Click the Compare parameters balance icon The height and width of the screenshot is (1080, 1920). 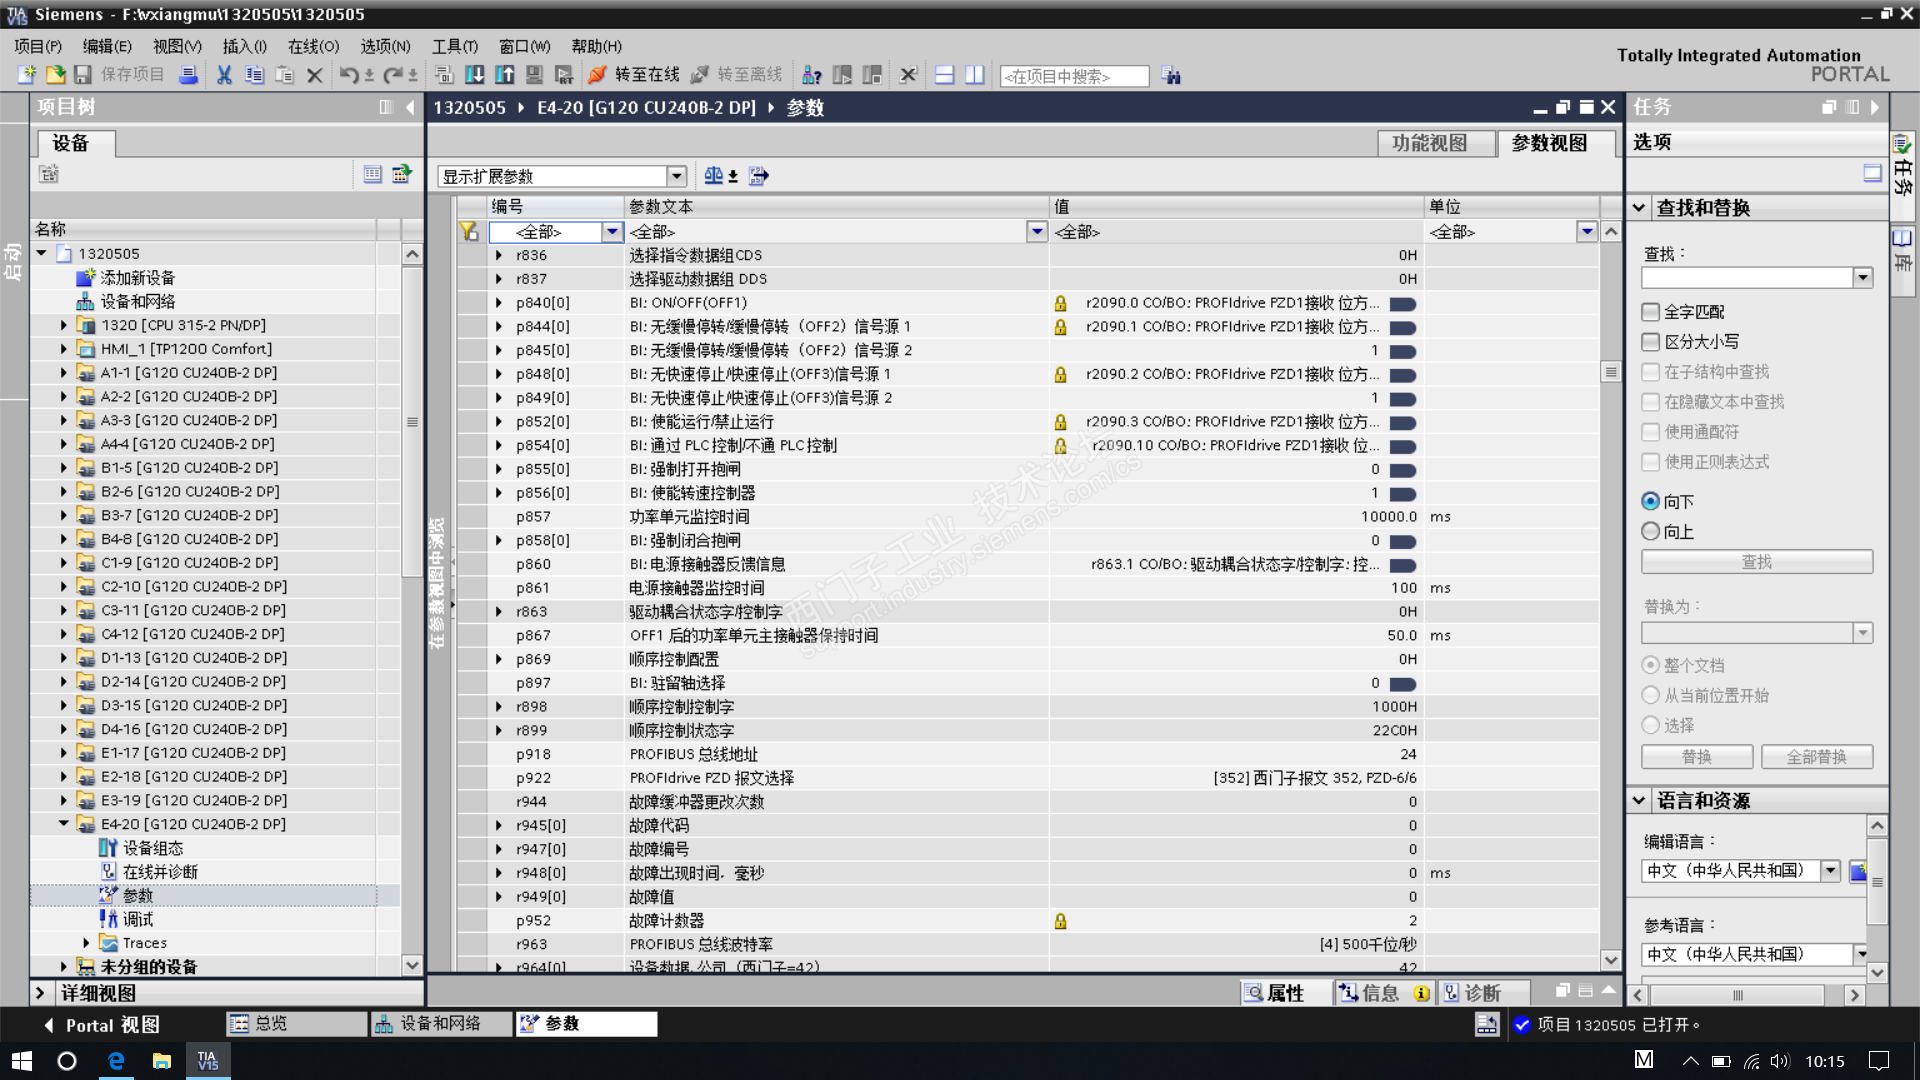pos(714,176)
